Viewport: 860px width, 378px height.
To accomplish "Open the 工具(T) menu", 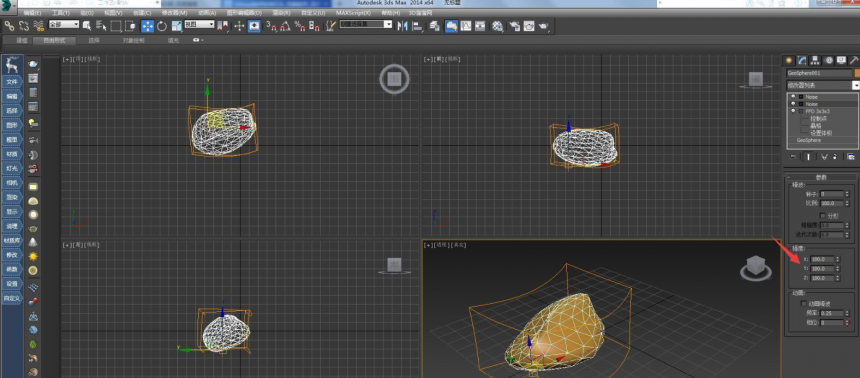I will (60, 12).
